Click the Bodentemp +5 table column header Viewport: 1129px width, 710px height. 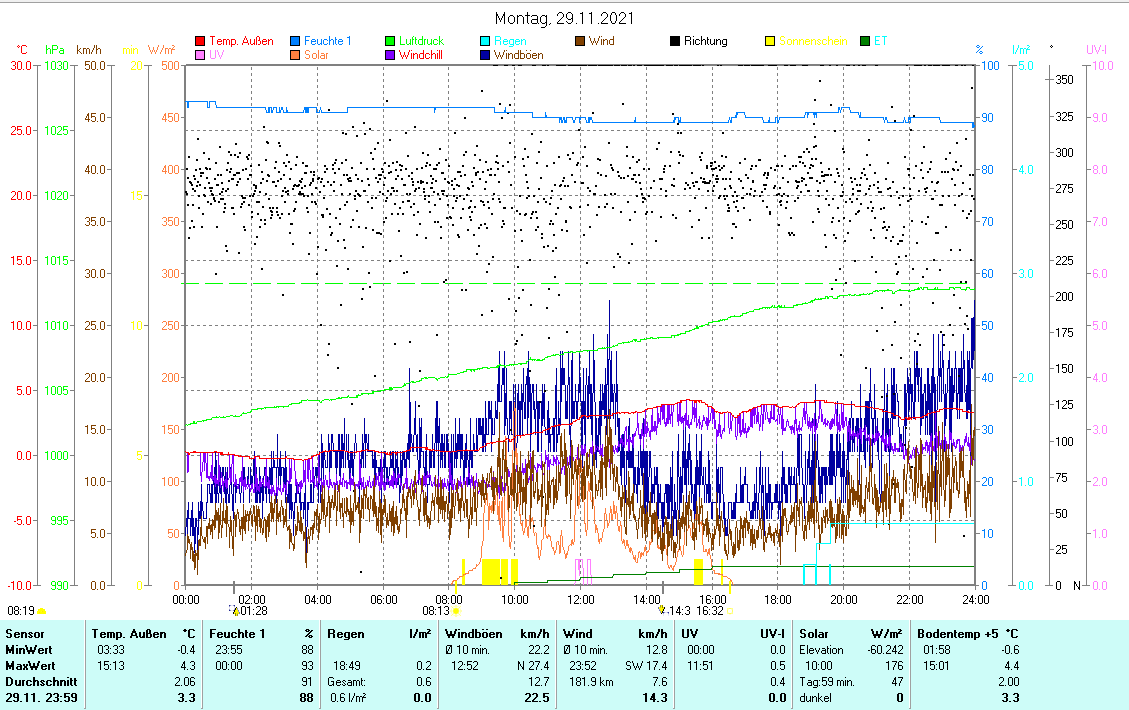[x=958, y=634]
